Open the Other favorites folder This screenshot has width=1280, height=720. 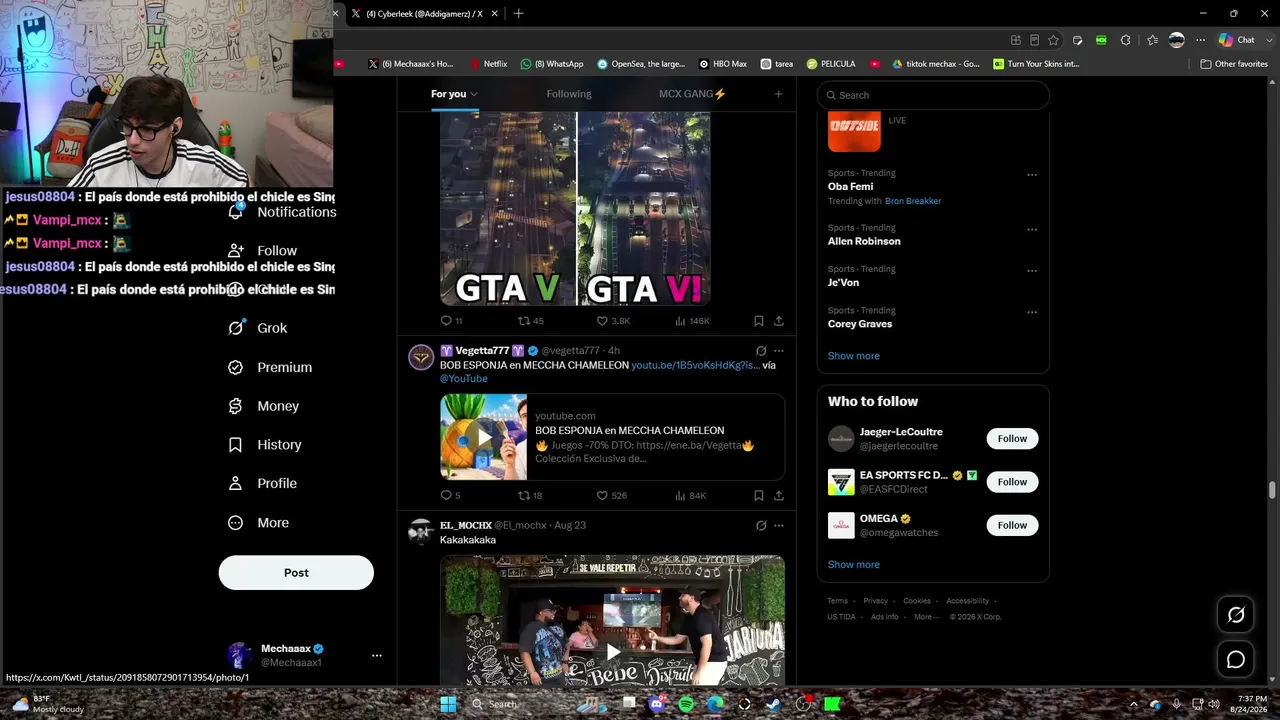point(1234,64)
